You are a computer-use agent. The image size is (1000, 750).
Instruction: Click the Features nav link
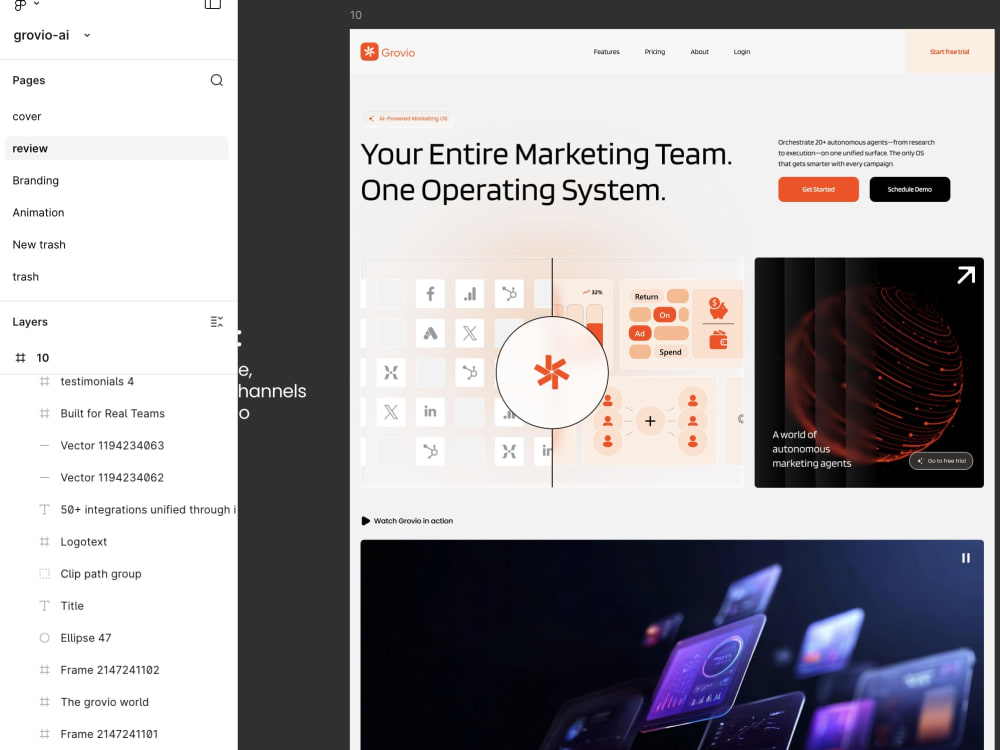coord(607,52)
